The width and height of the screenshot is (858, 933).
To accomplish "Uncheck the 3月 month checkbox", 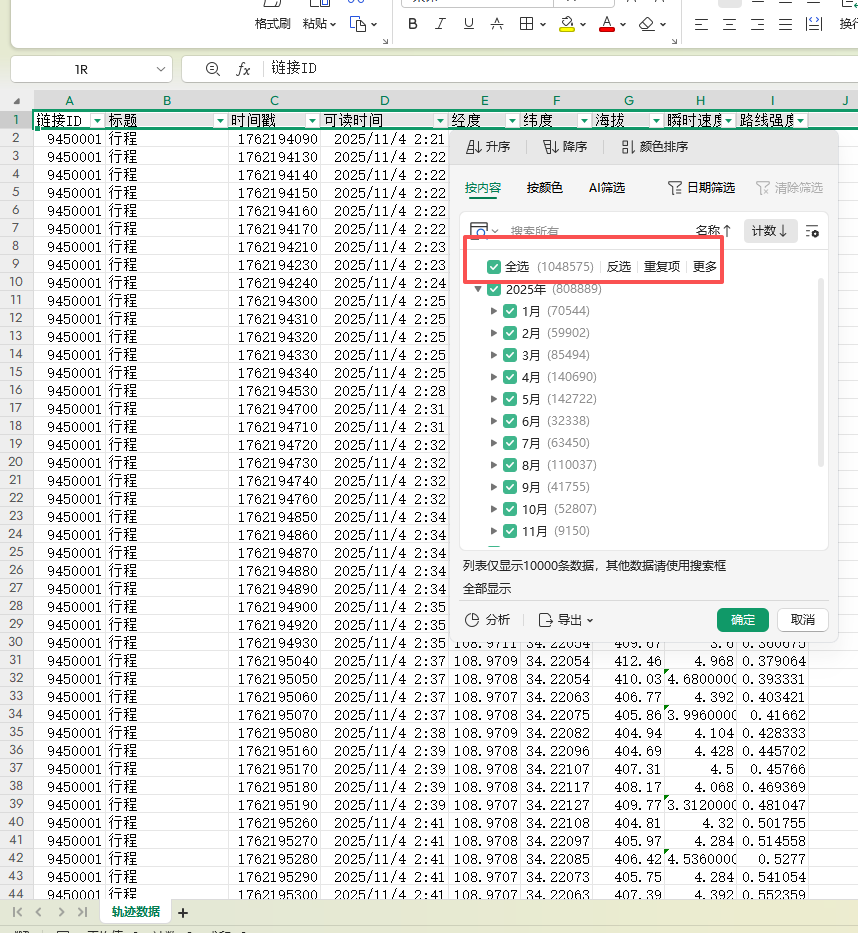I will coord(510,355).
